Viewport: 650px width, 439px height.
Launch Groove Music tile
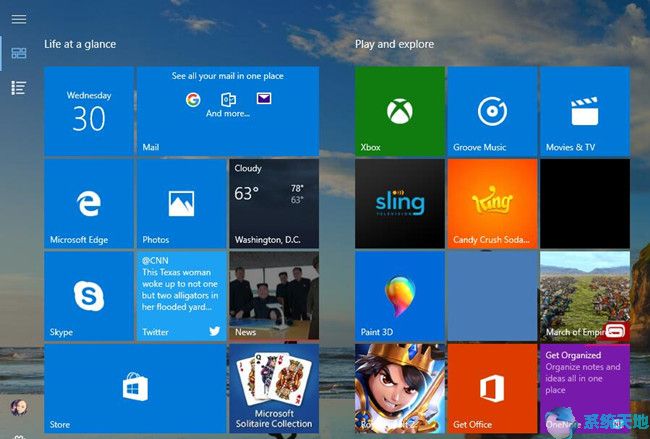(x=492, y=111)
